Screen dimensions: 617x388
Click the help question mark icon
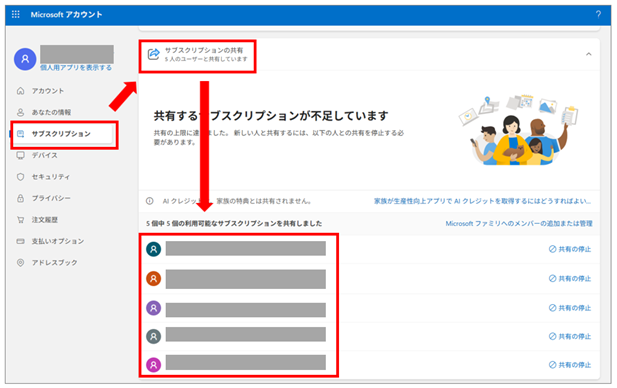pos(598,15)
